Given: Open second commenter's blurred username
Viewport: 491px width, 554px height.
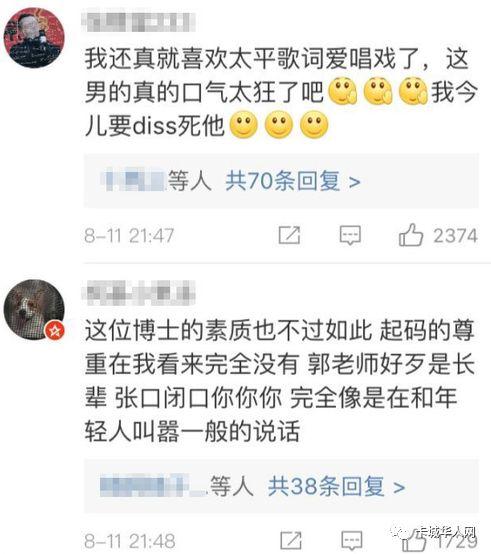Looking at the screenshot, I should 138,293.
